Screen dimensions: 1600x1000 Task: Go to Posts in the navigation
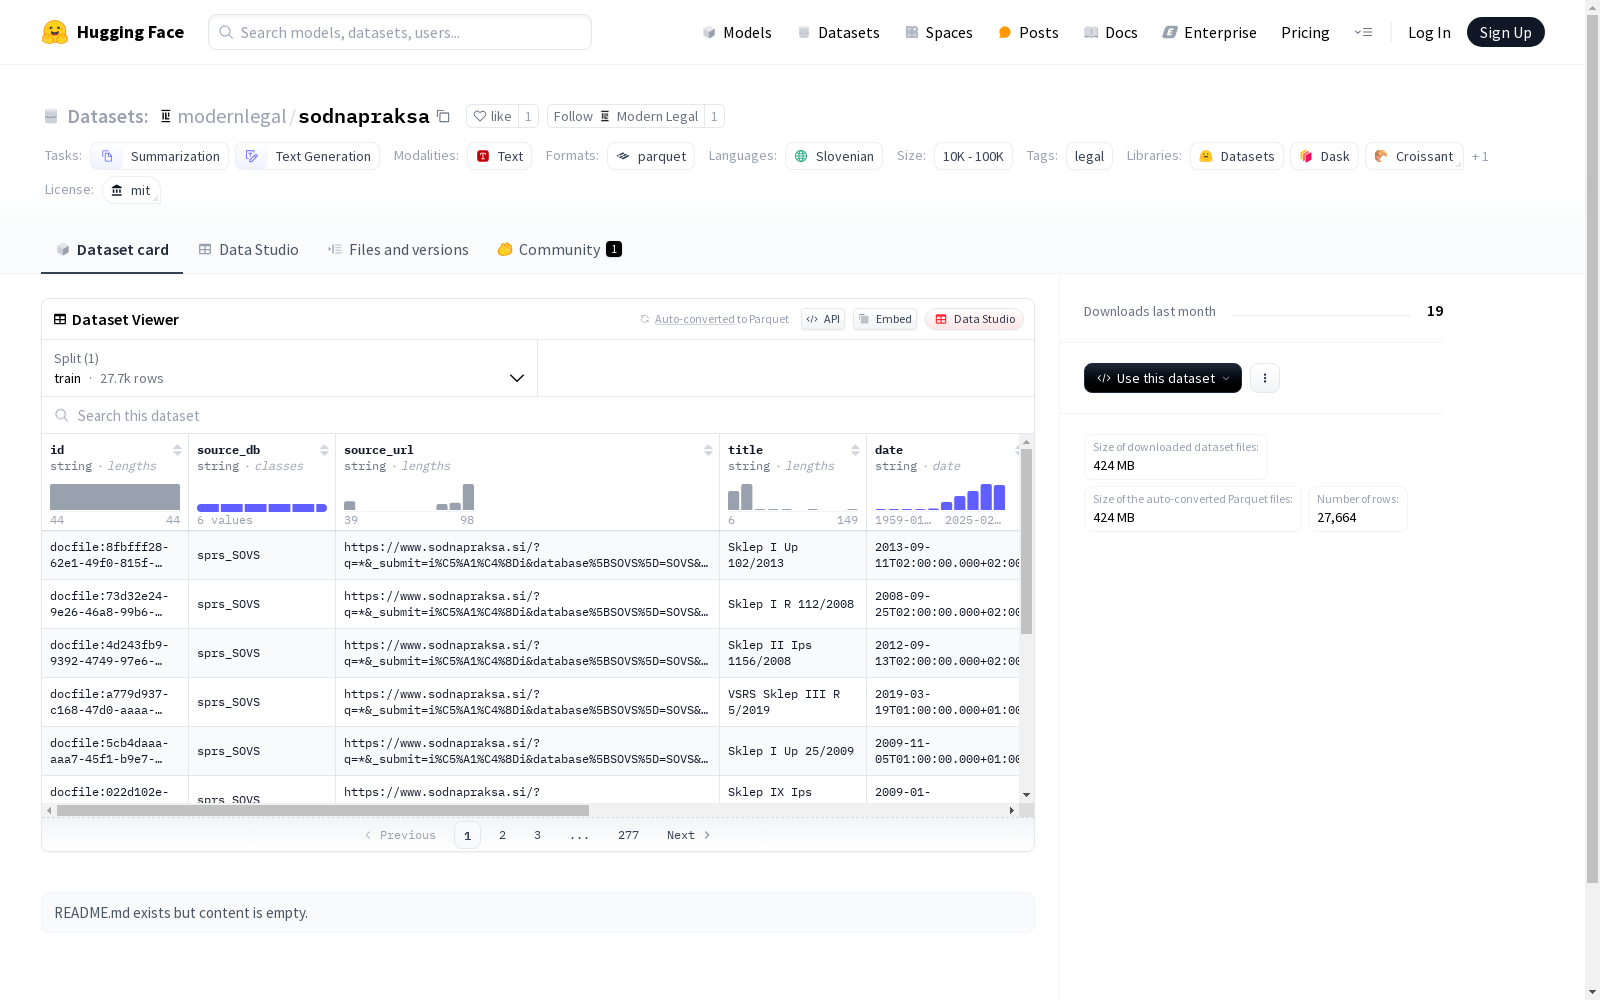[x=1028, y=32]
